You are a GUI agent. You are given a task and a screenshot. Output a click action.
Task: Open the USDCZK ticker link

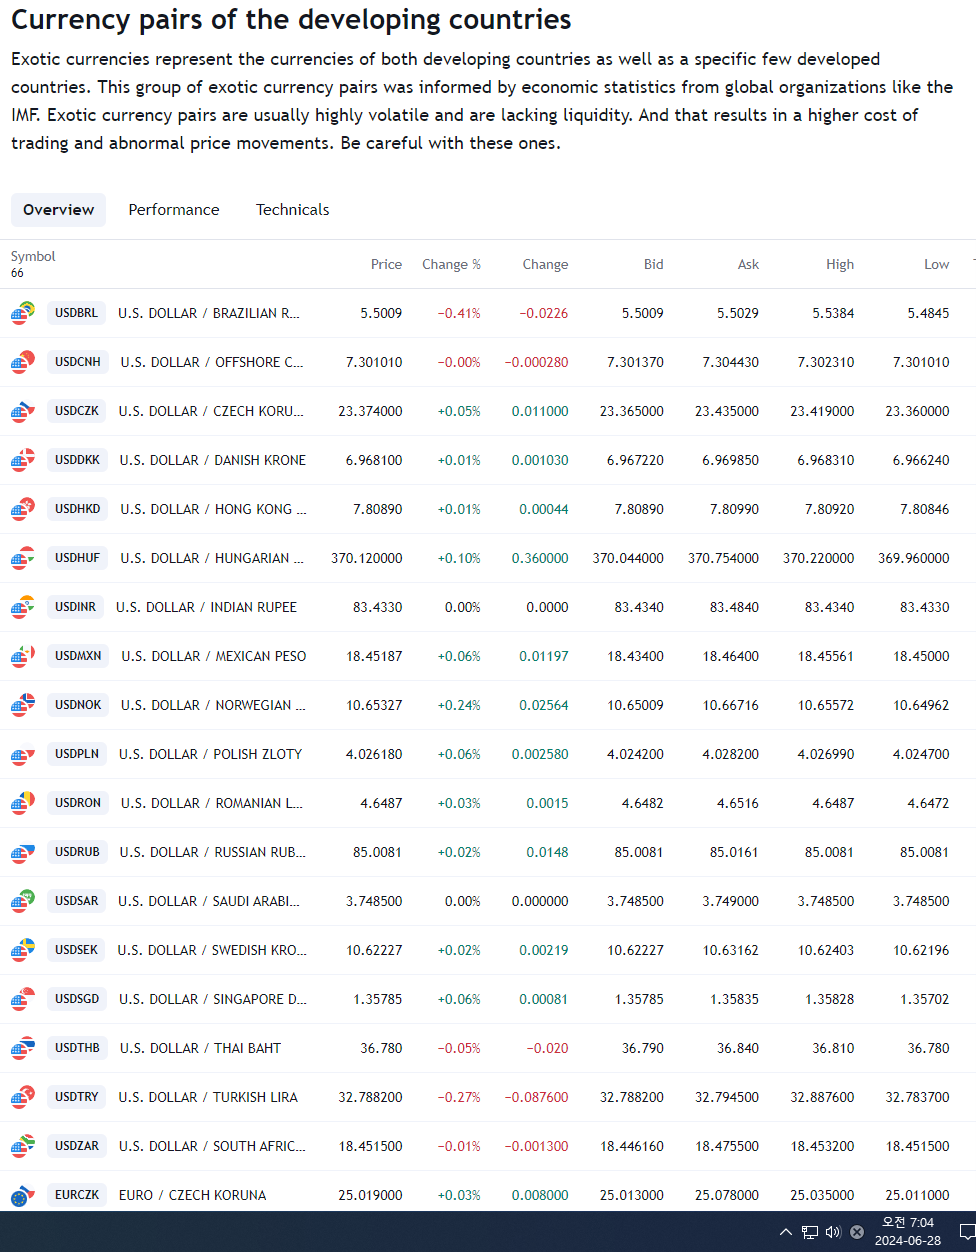point(76,411)
